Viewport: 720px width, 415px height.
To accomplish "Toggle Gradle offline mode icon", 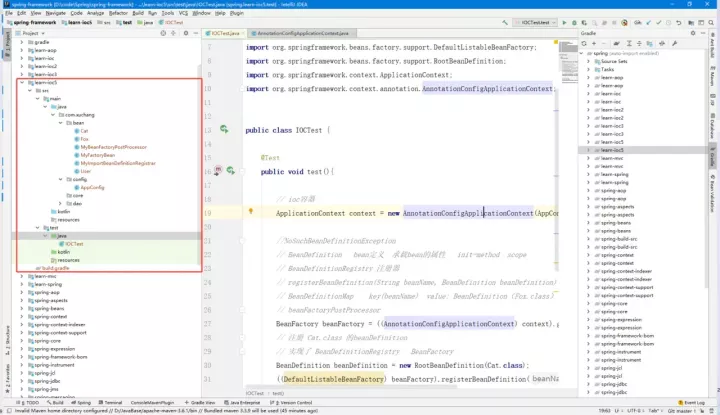I will tap(662, 44).
